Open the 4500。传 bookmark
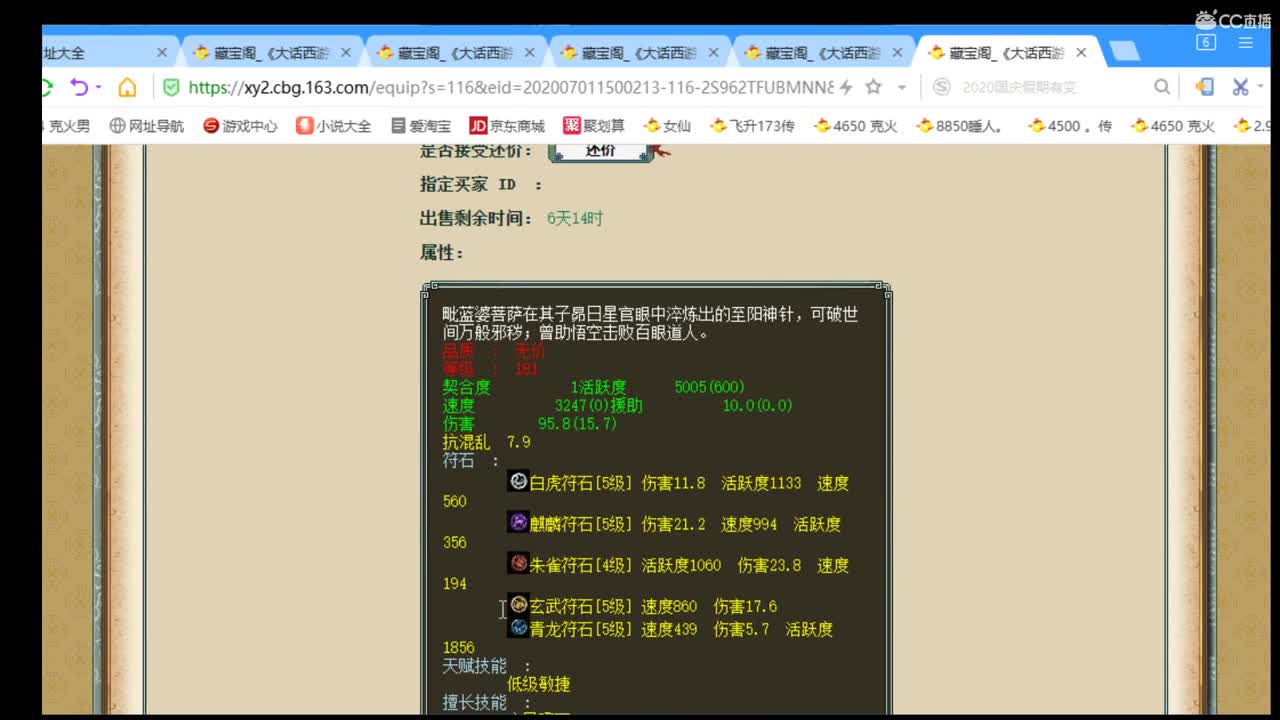The height and width of the screenshot is (720, 1280). 1070,126
